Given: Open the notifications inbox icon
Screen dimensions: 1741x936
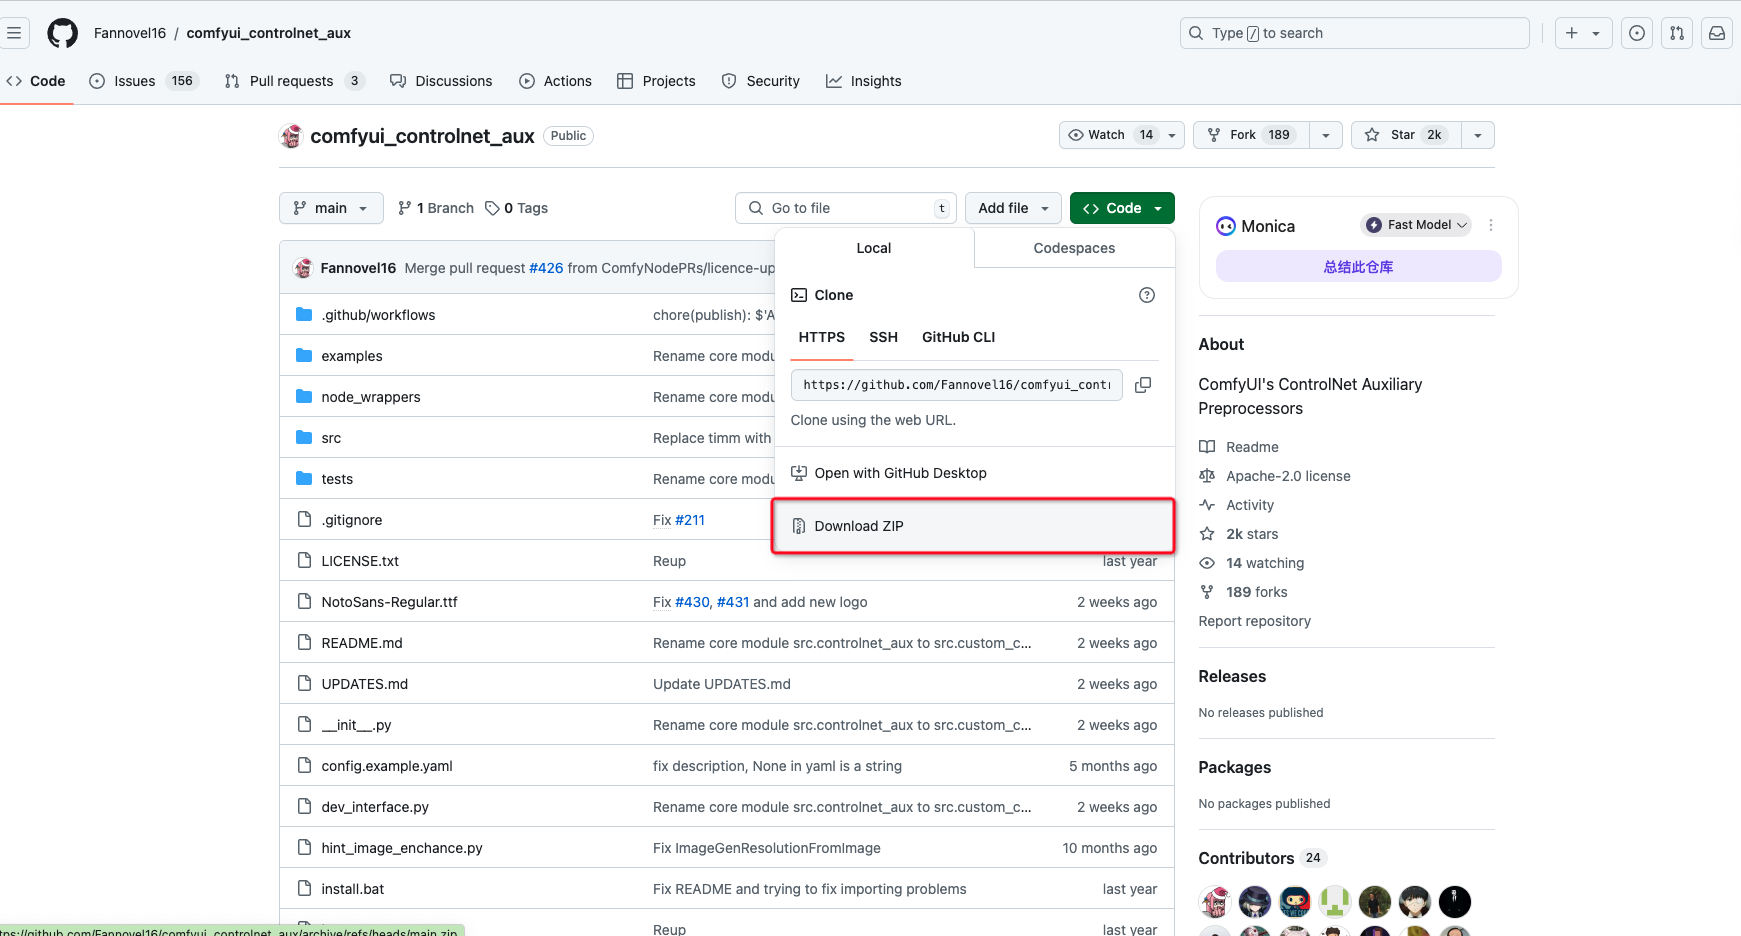Looking at the screenshot, I should pos(1717,33).
